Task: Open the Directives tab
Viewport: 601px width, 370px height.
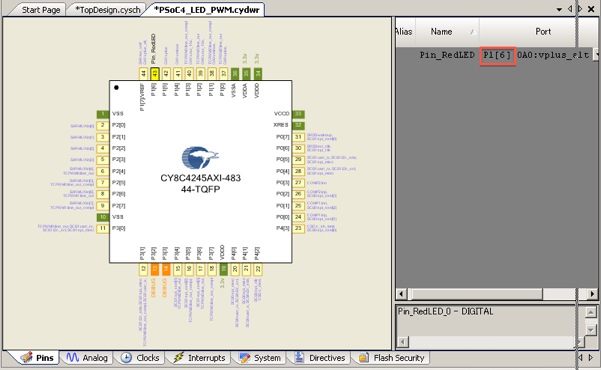Action: (319, 358)
